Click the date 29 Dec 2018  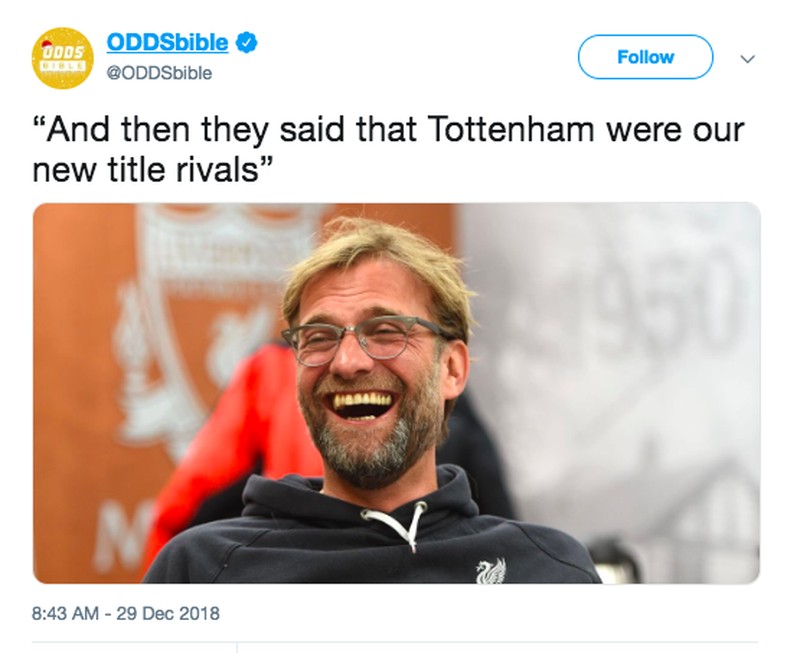point(168,613)
